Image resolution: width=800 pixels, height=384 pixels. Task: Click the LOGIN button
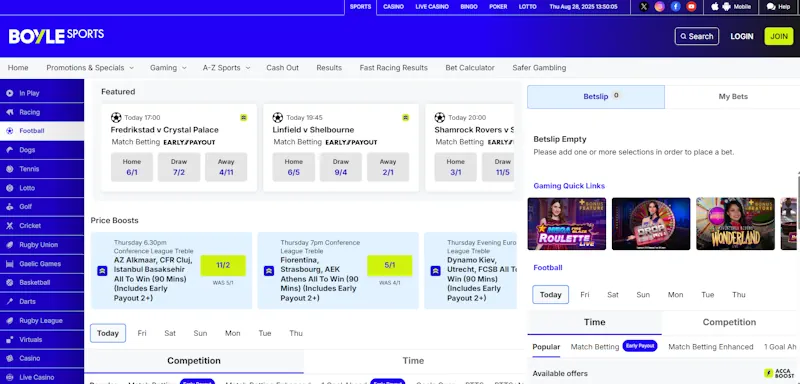pyautogui.click(x=741, y=36)
